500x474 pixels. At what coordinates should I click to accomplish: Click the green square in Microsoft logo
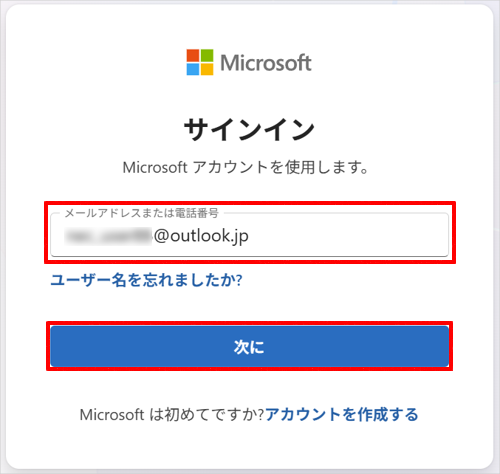(x=207, y=55)
